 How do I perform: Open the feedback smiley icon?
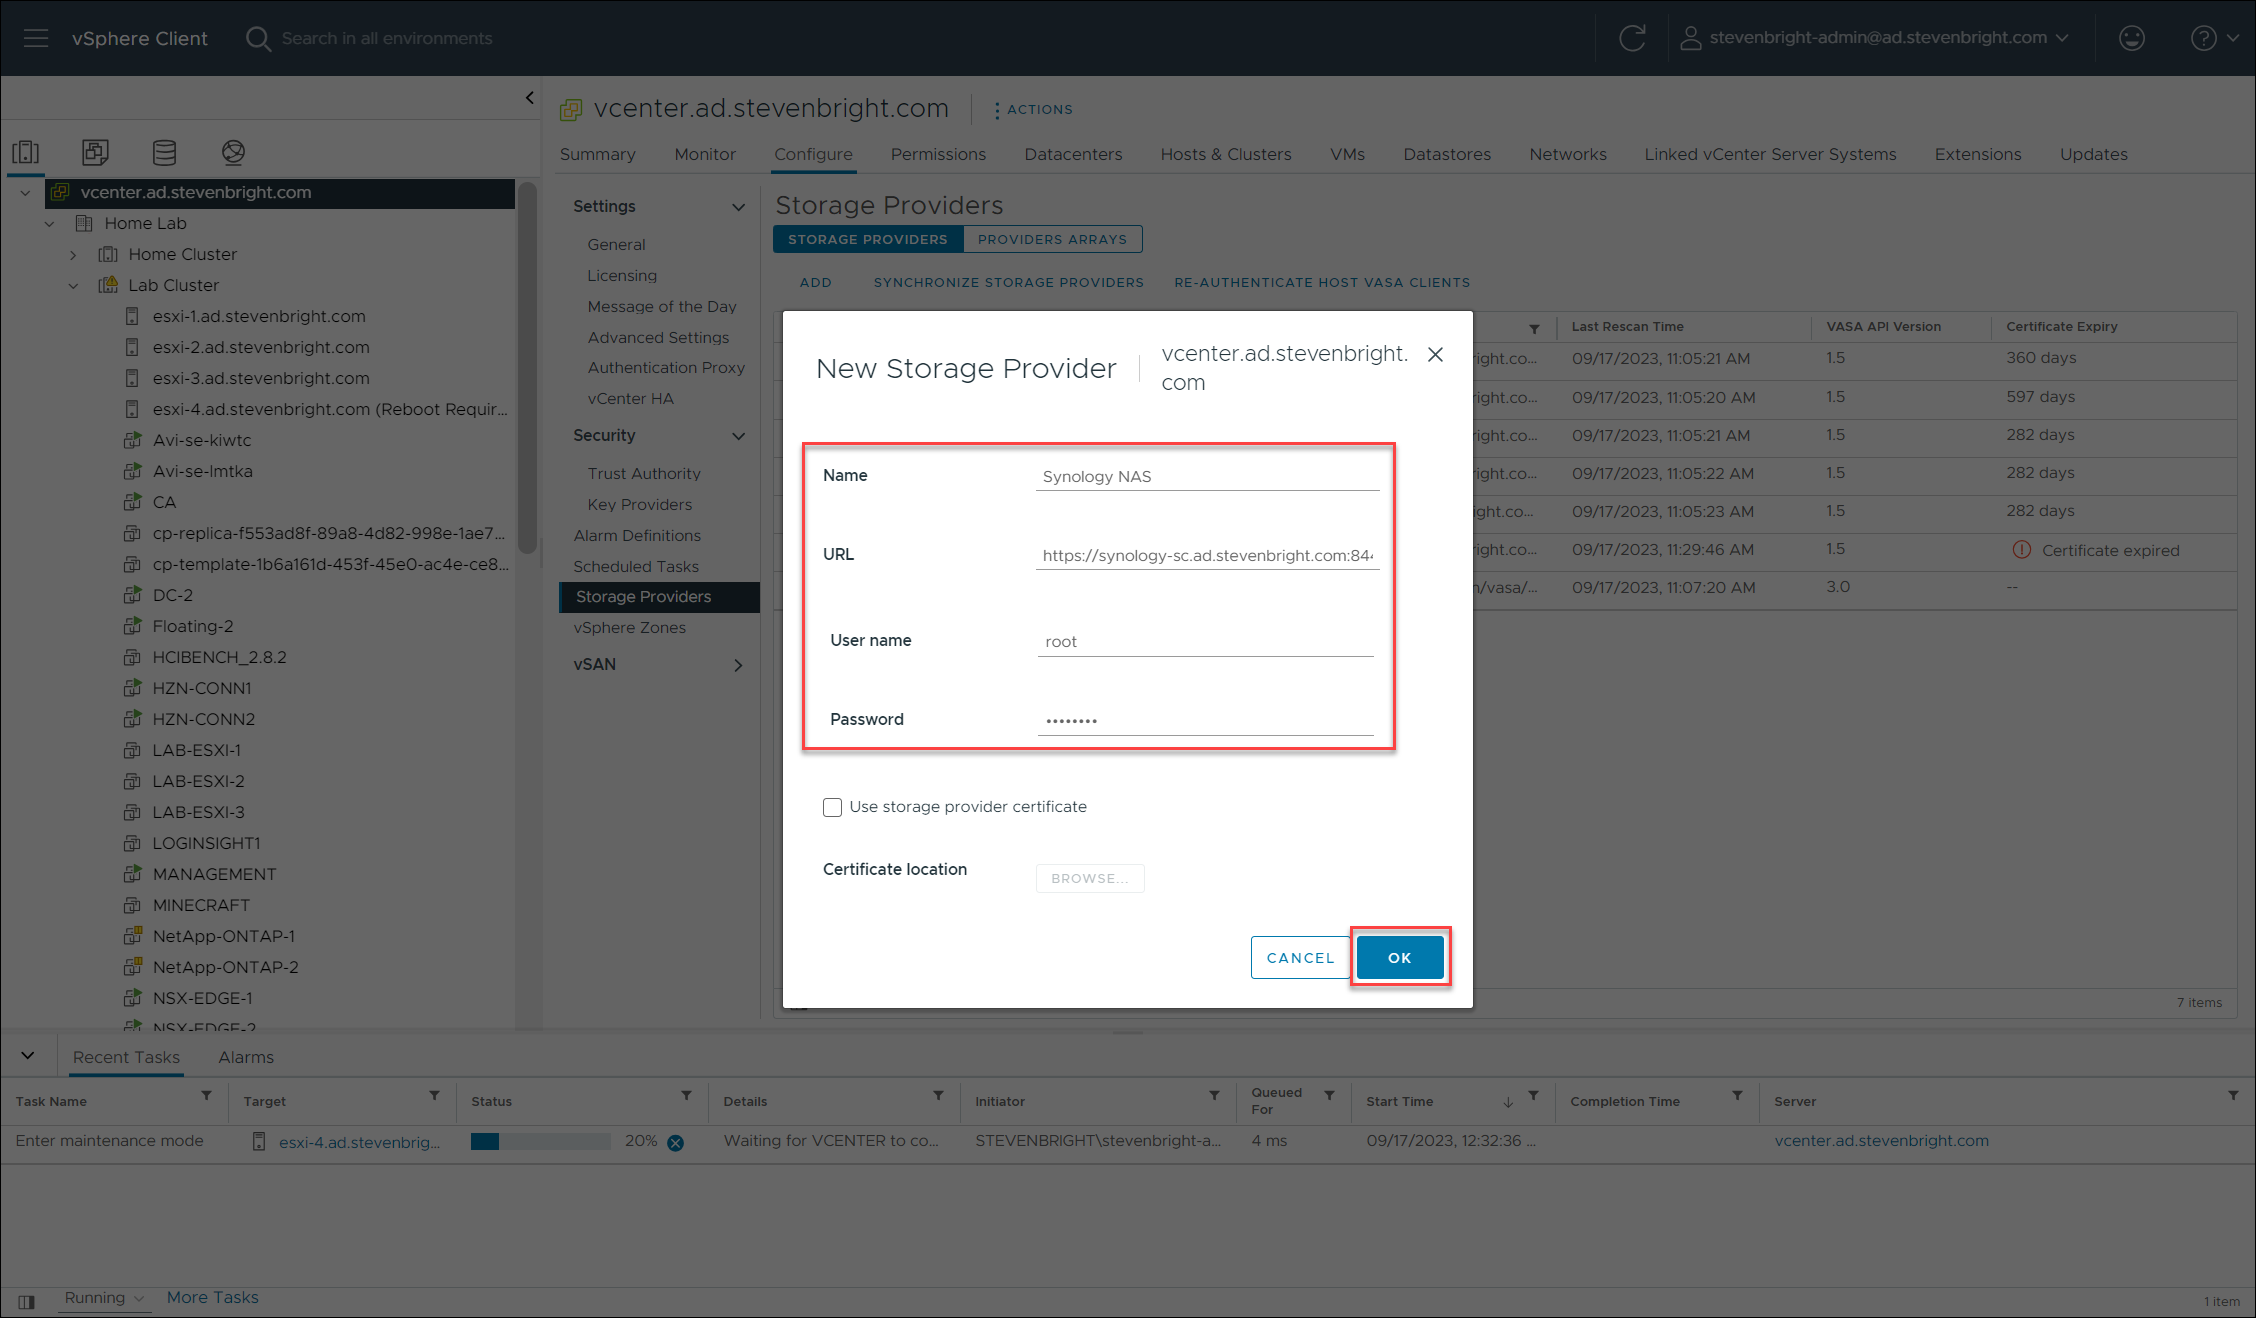pyautogui.click(x=2132, y=38)
